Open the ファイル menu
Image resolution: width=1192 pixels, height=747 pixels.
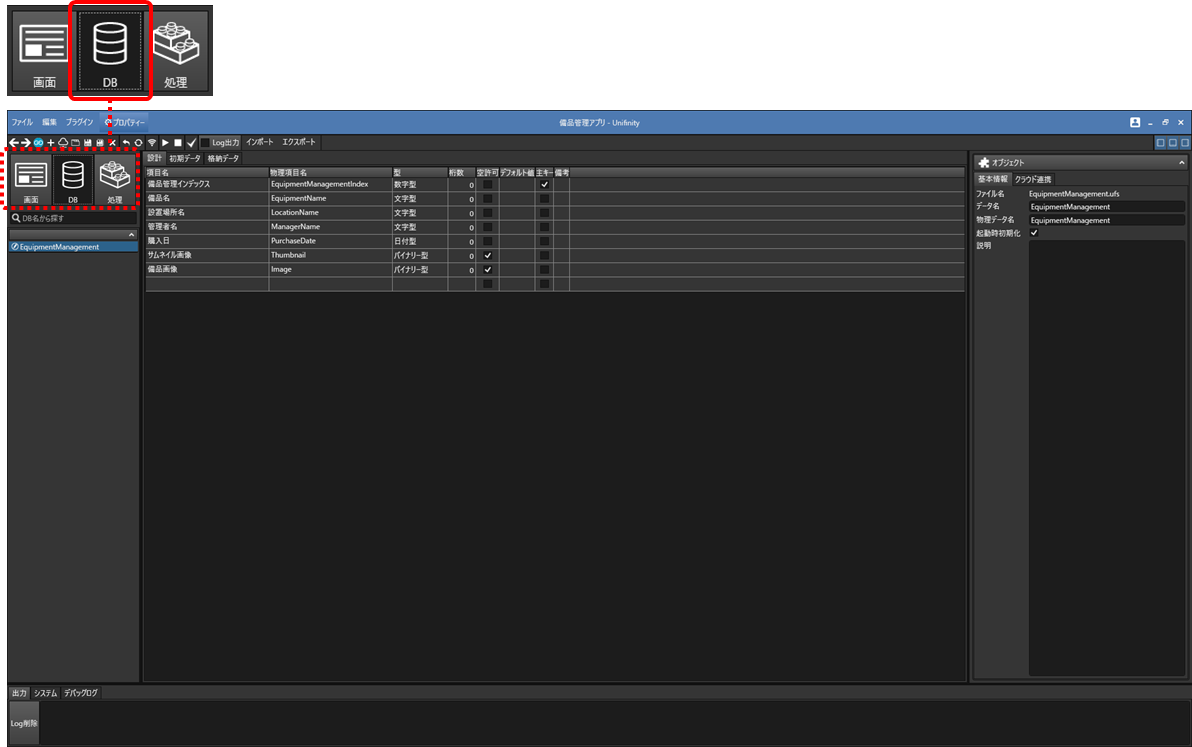click(21, 122)
